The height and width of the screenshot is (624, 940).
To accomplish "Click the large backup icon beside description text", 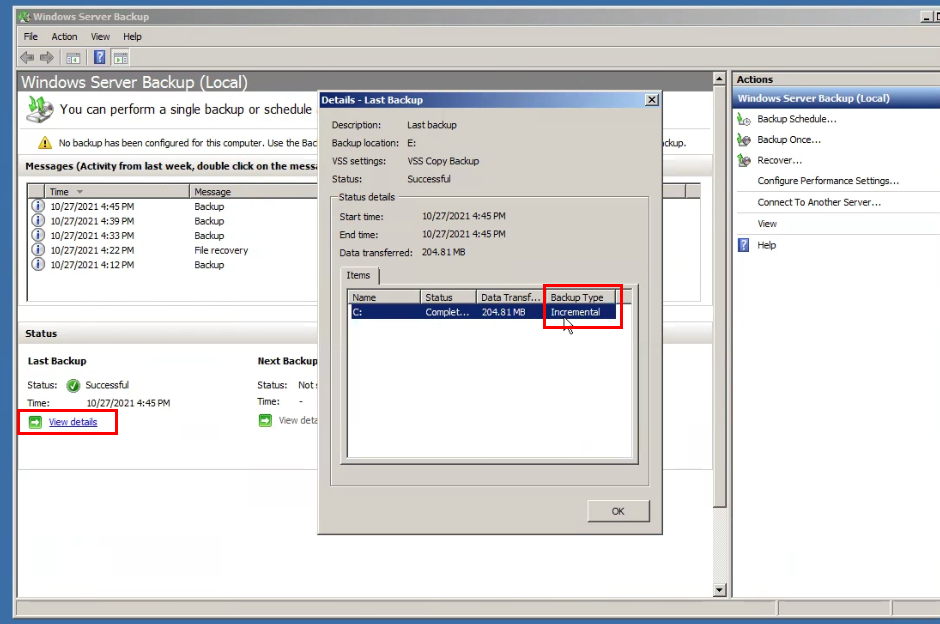I will point(40,109).
